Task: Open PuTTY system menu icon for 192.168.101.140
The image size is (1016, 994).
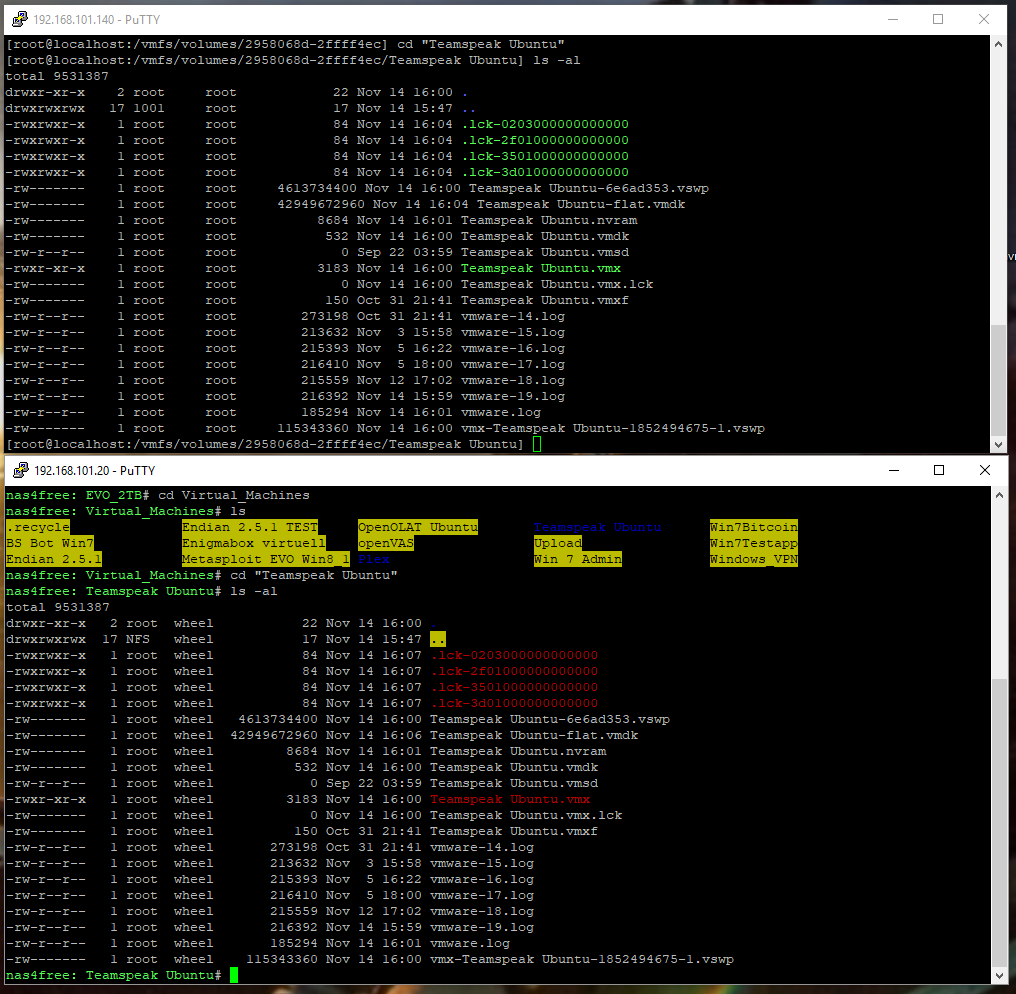Action: pyautogui.click(x=19, y=20)
